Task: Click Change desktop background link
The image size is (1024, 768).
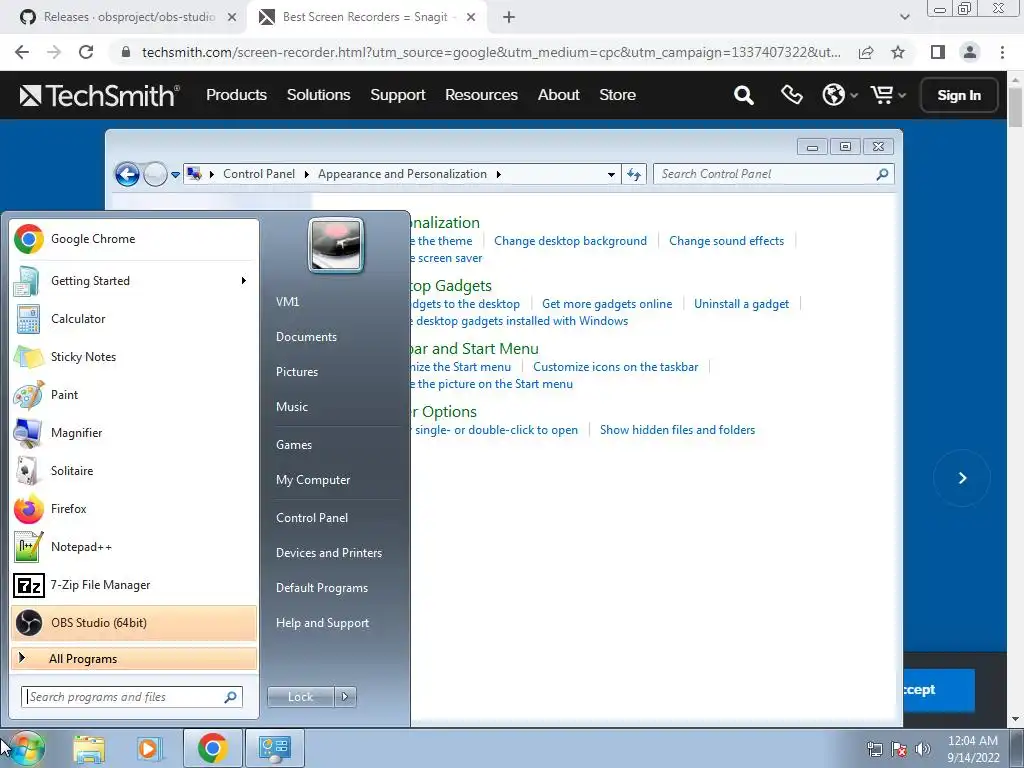Action: [570, 241]
